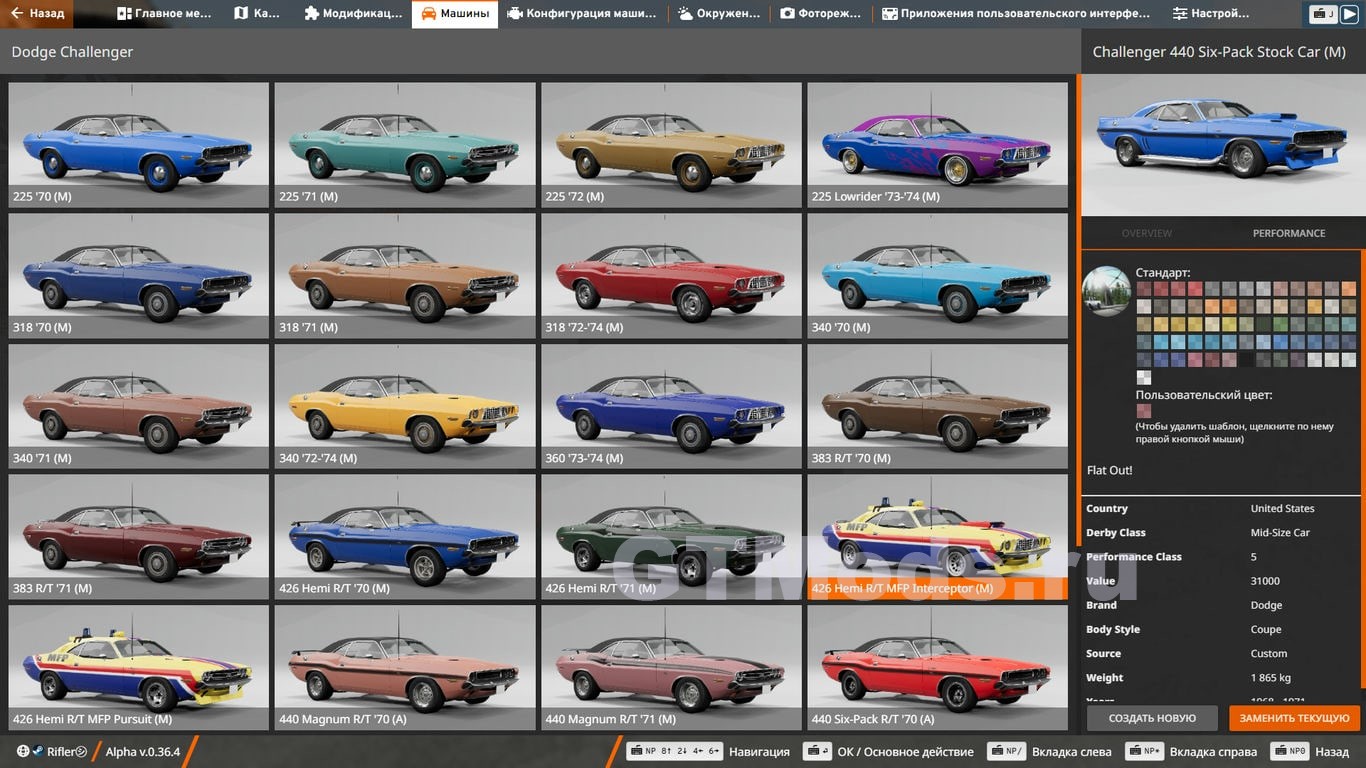Switch to the Окружение weather tab
This screenshot has height=768, width=1366.
(x=718, y=14)
